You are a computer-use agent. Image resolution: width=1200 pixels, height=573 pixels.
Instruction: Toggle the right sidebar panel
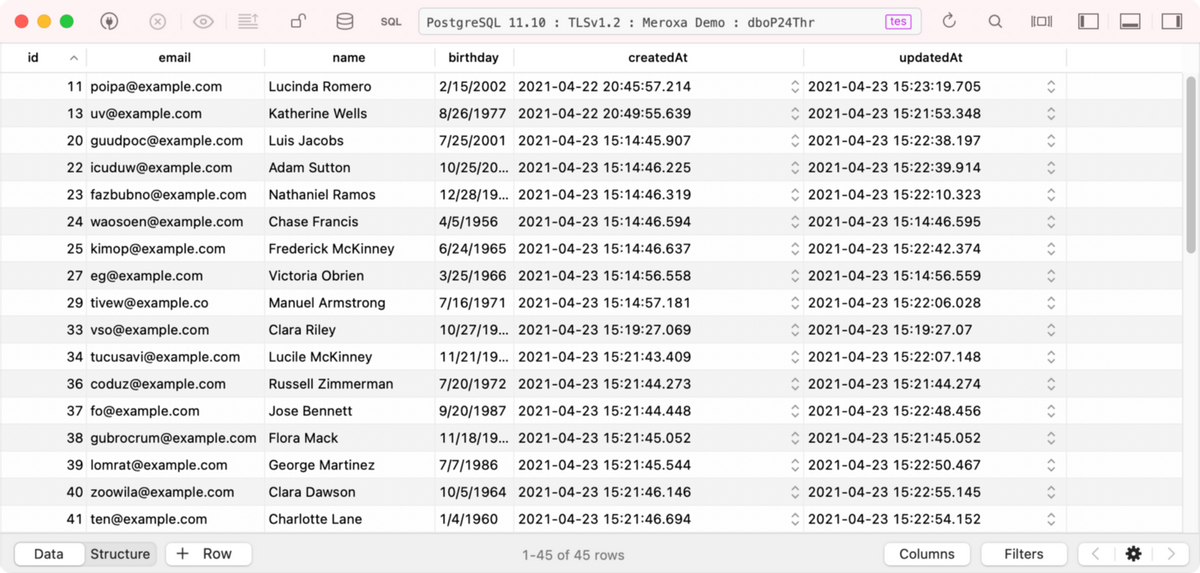pyautogui.click(x=1171, y=21)
